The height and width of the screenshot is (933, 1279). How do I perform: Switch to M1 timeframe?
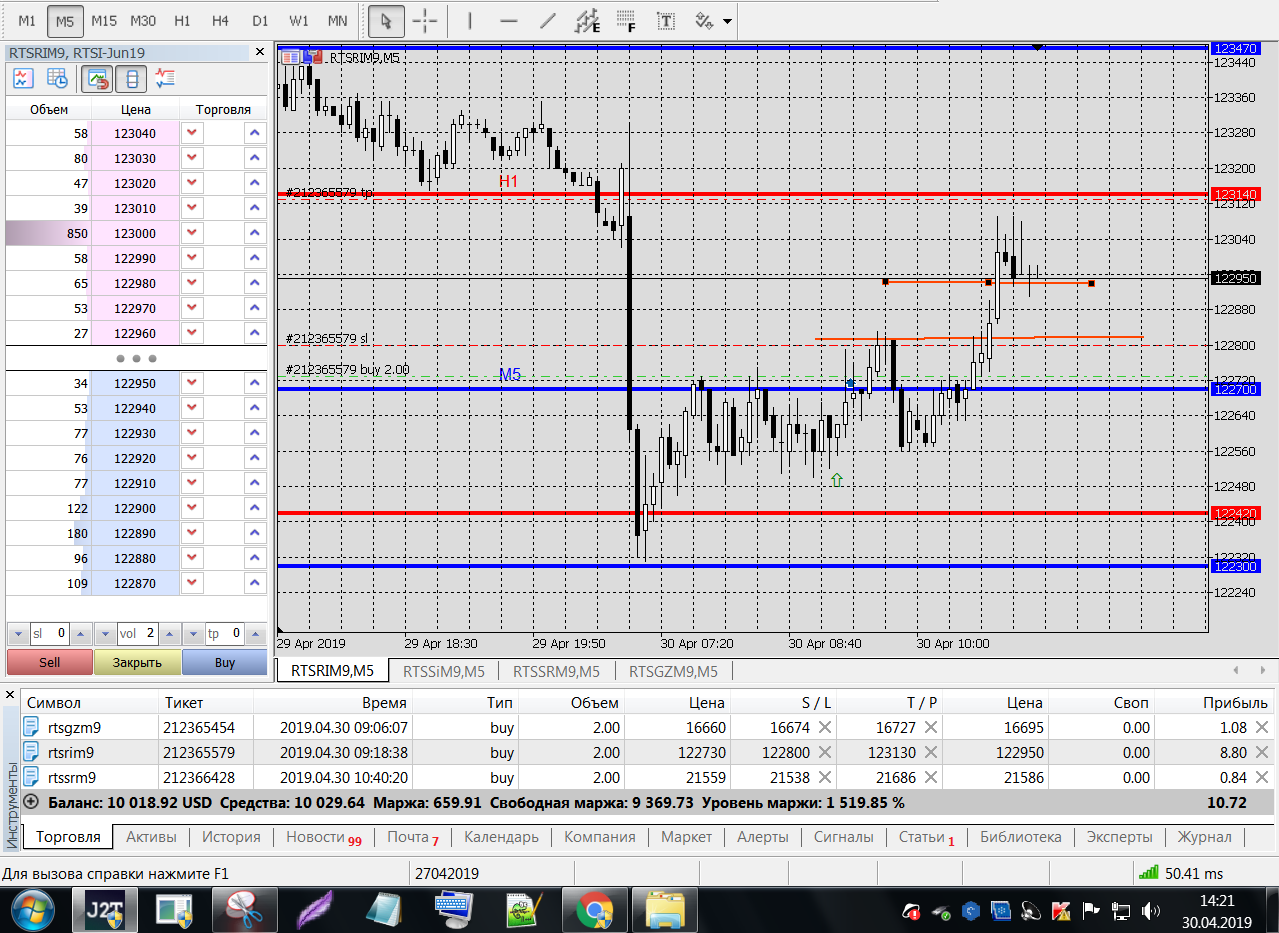(x=27, y=21)
